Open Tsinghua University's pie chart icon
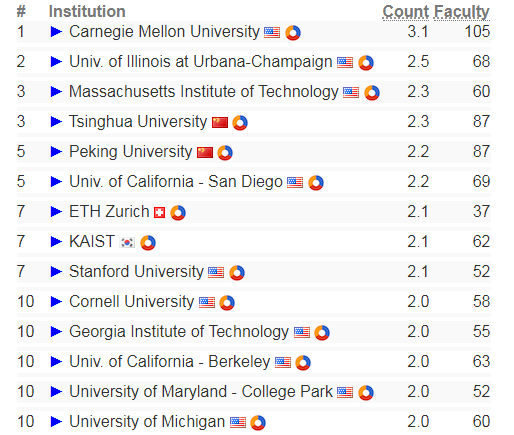 (x=240, y=123)
